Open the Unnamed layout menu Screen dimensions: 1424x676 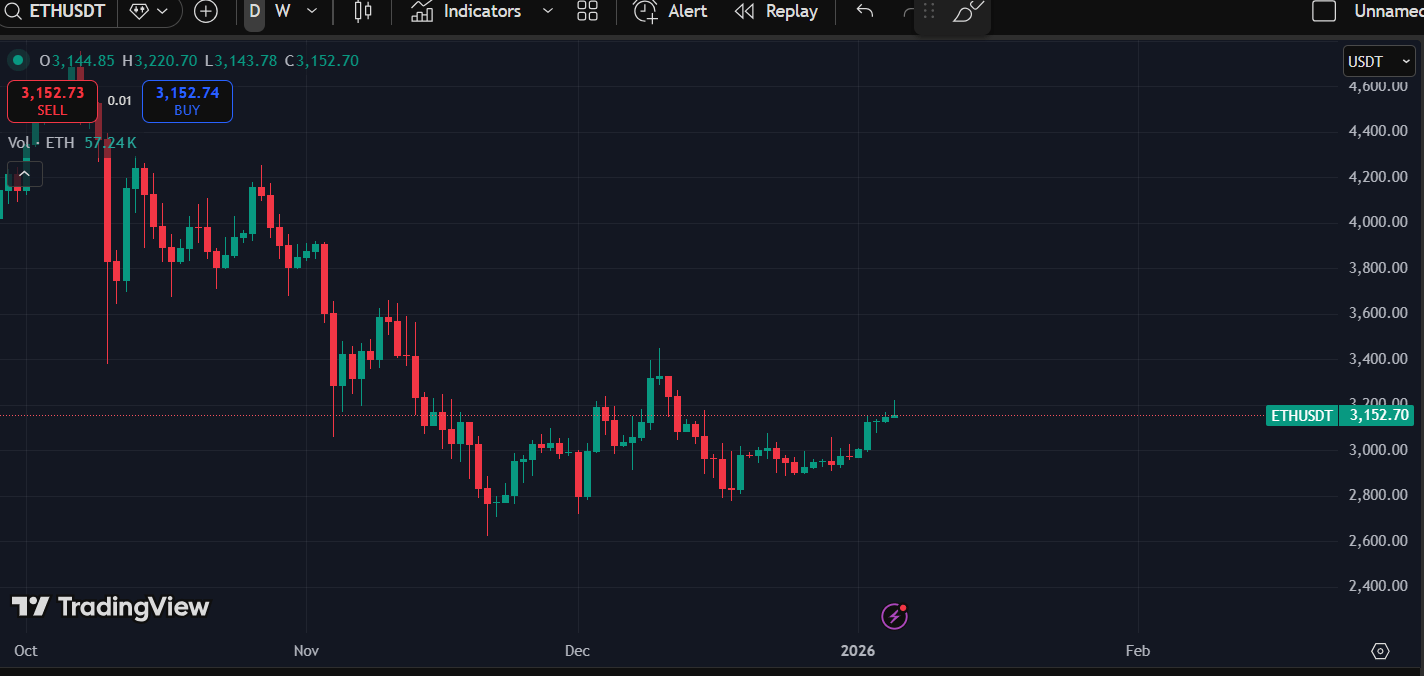click(x=1388, y=11)
